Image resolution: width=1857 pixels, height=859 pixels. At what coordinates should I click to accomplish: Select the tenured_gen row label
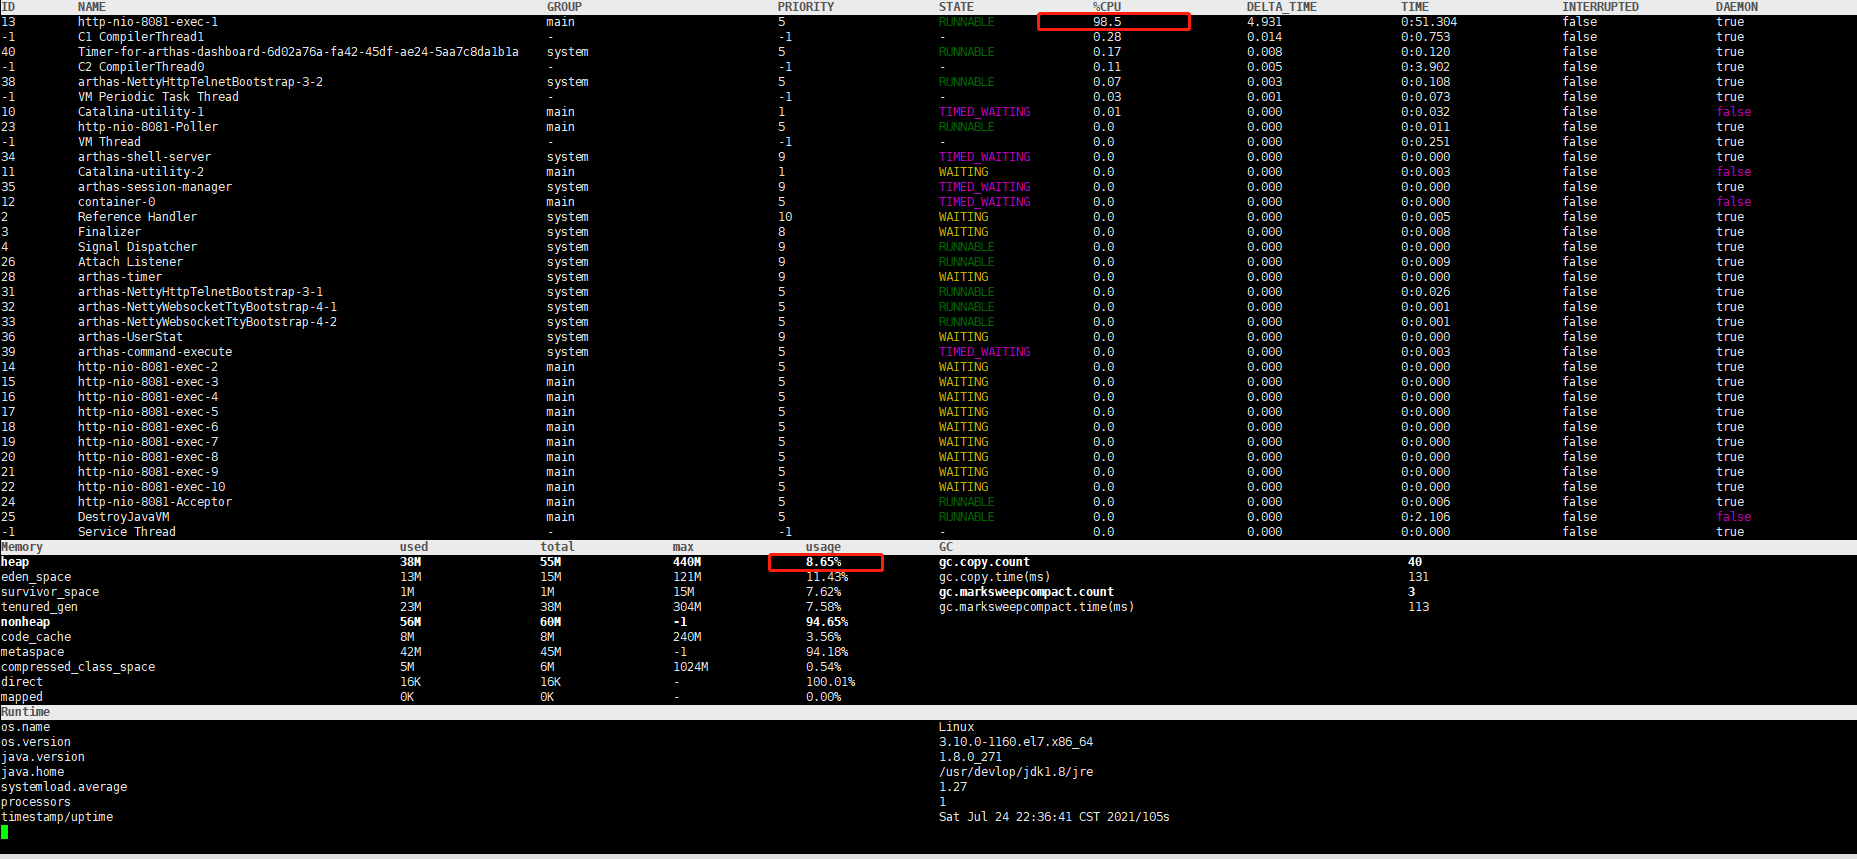pyautogui.click(x=39, y=607)
